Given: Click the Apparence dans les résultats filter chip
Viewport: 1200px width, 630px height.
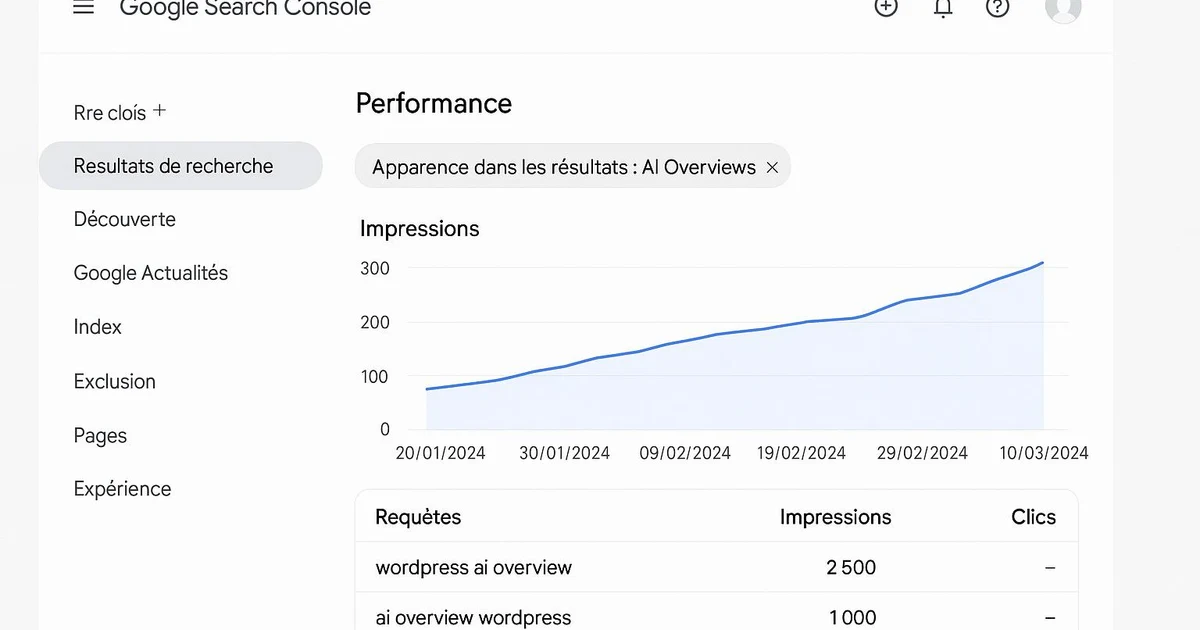Looking at the screenshot, I should (x=573, y=167).
